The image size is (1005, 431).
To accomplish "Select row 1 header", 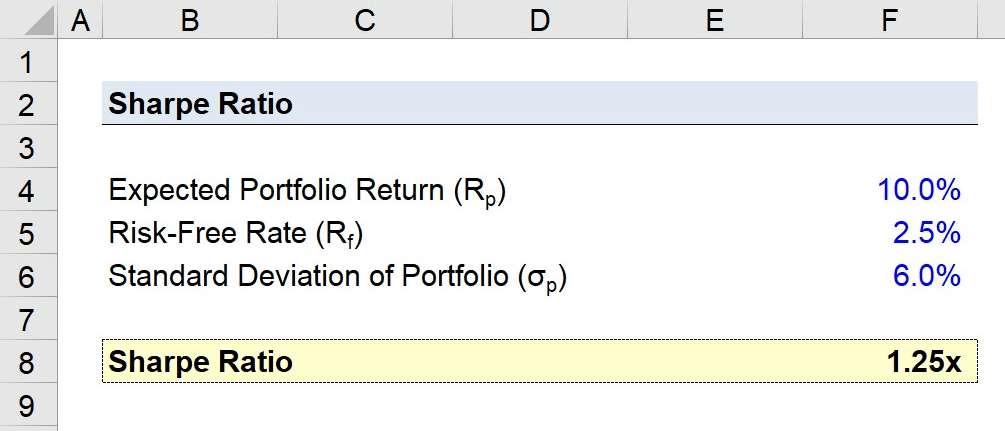I will pyautogui.click(x=29, y=60).
